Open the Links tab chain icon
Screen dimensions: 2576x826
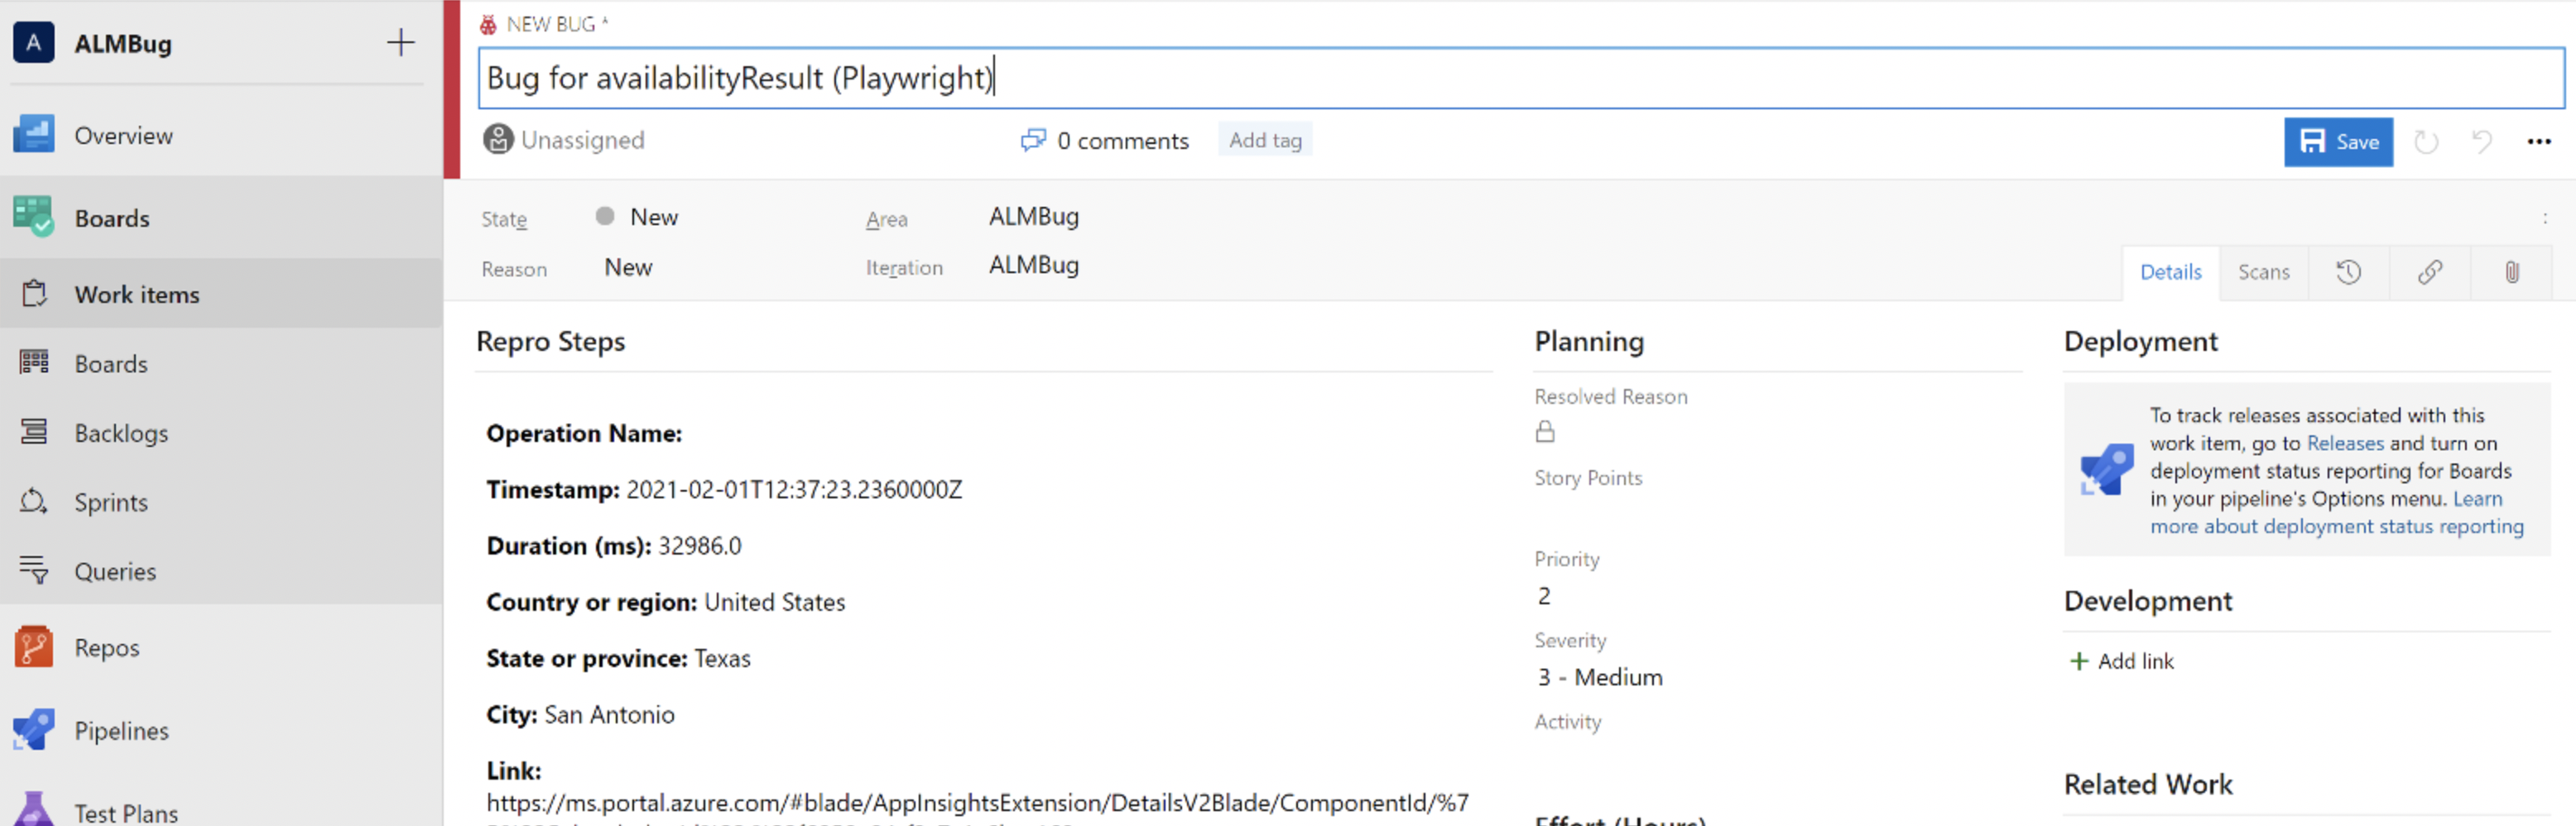[x=2430, y=272]
